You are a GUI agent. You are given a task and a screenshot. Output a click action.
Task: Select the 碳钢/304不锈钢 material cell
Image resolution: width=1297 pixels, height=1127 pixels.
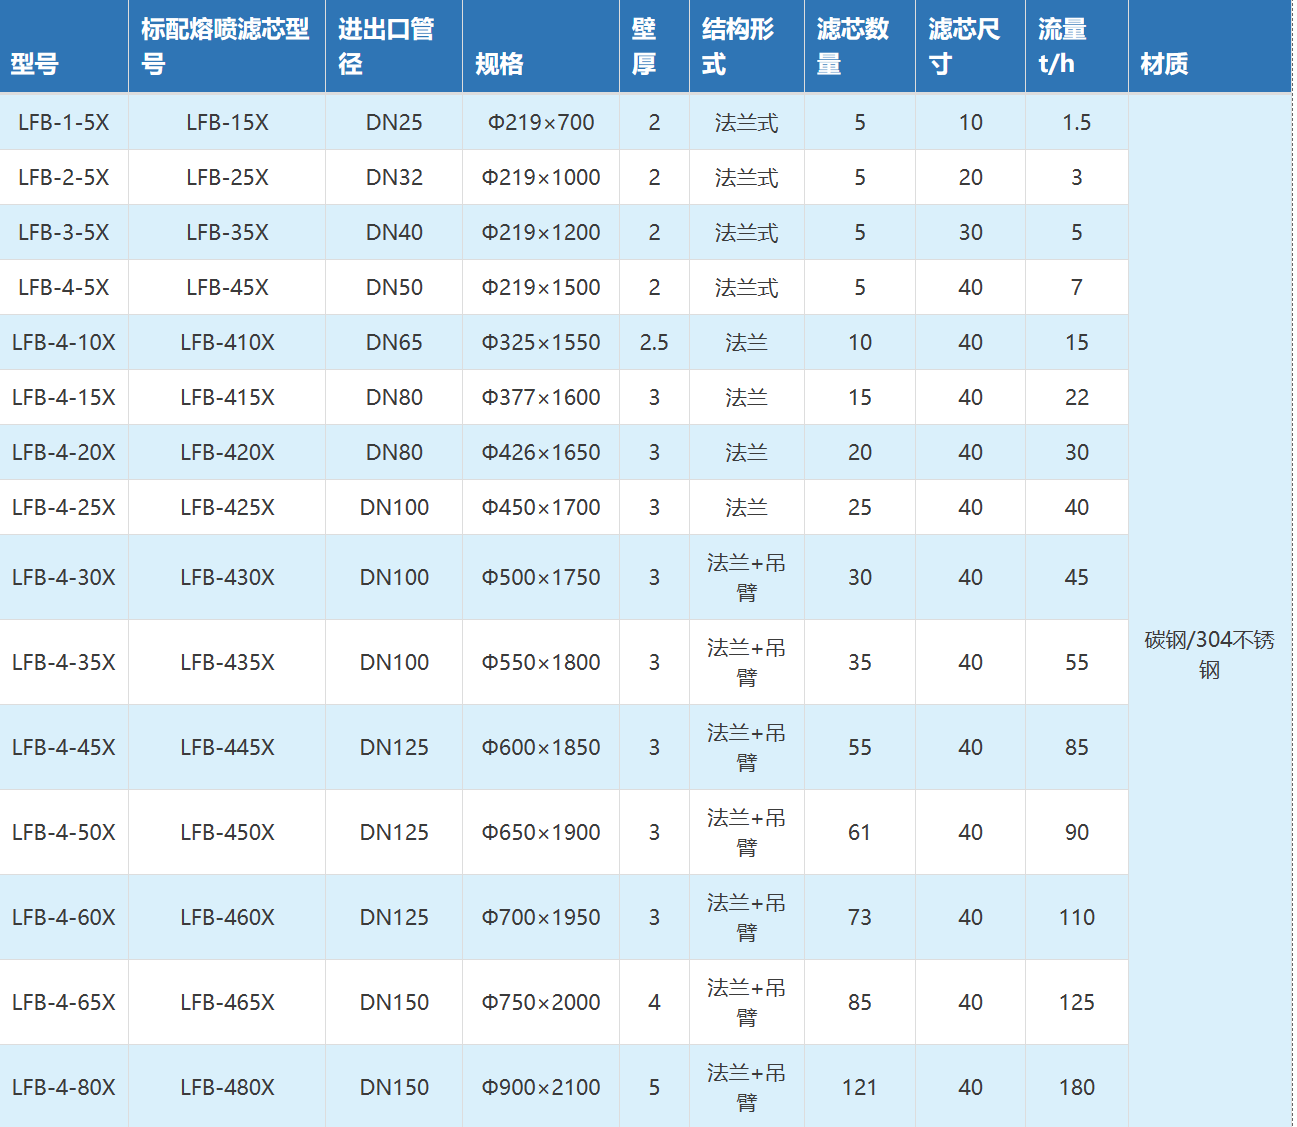click(x=1210, y=611)
